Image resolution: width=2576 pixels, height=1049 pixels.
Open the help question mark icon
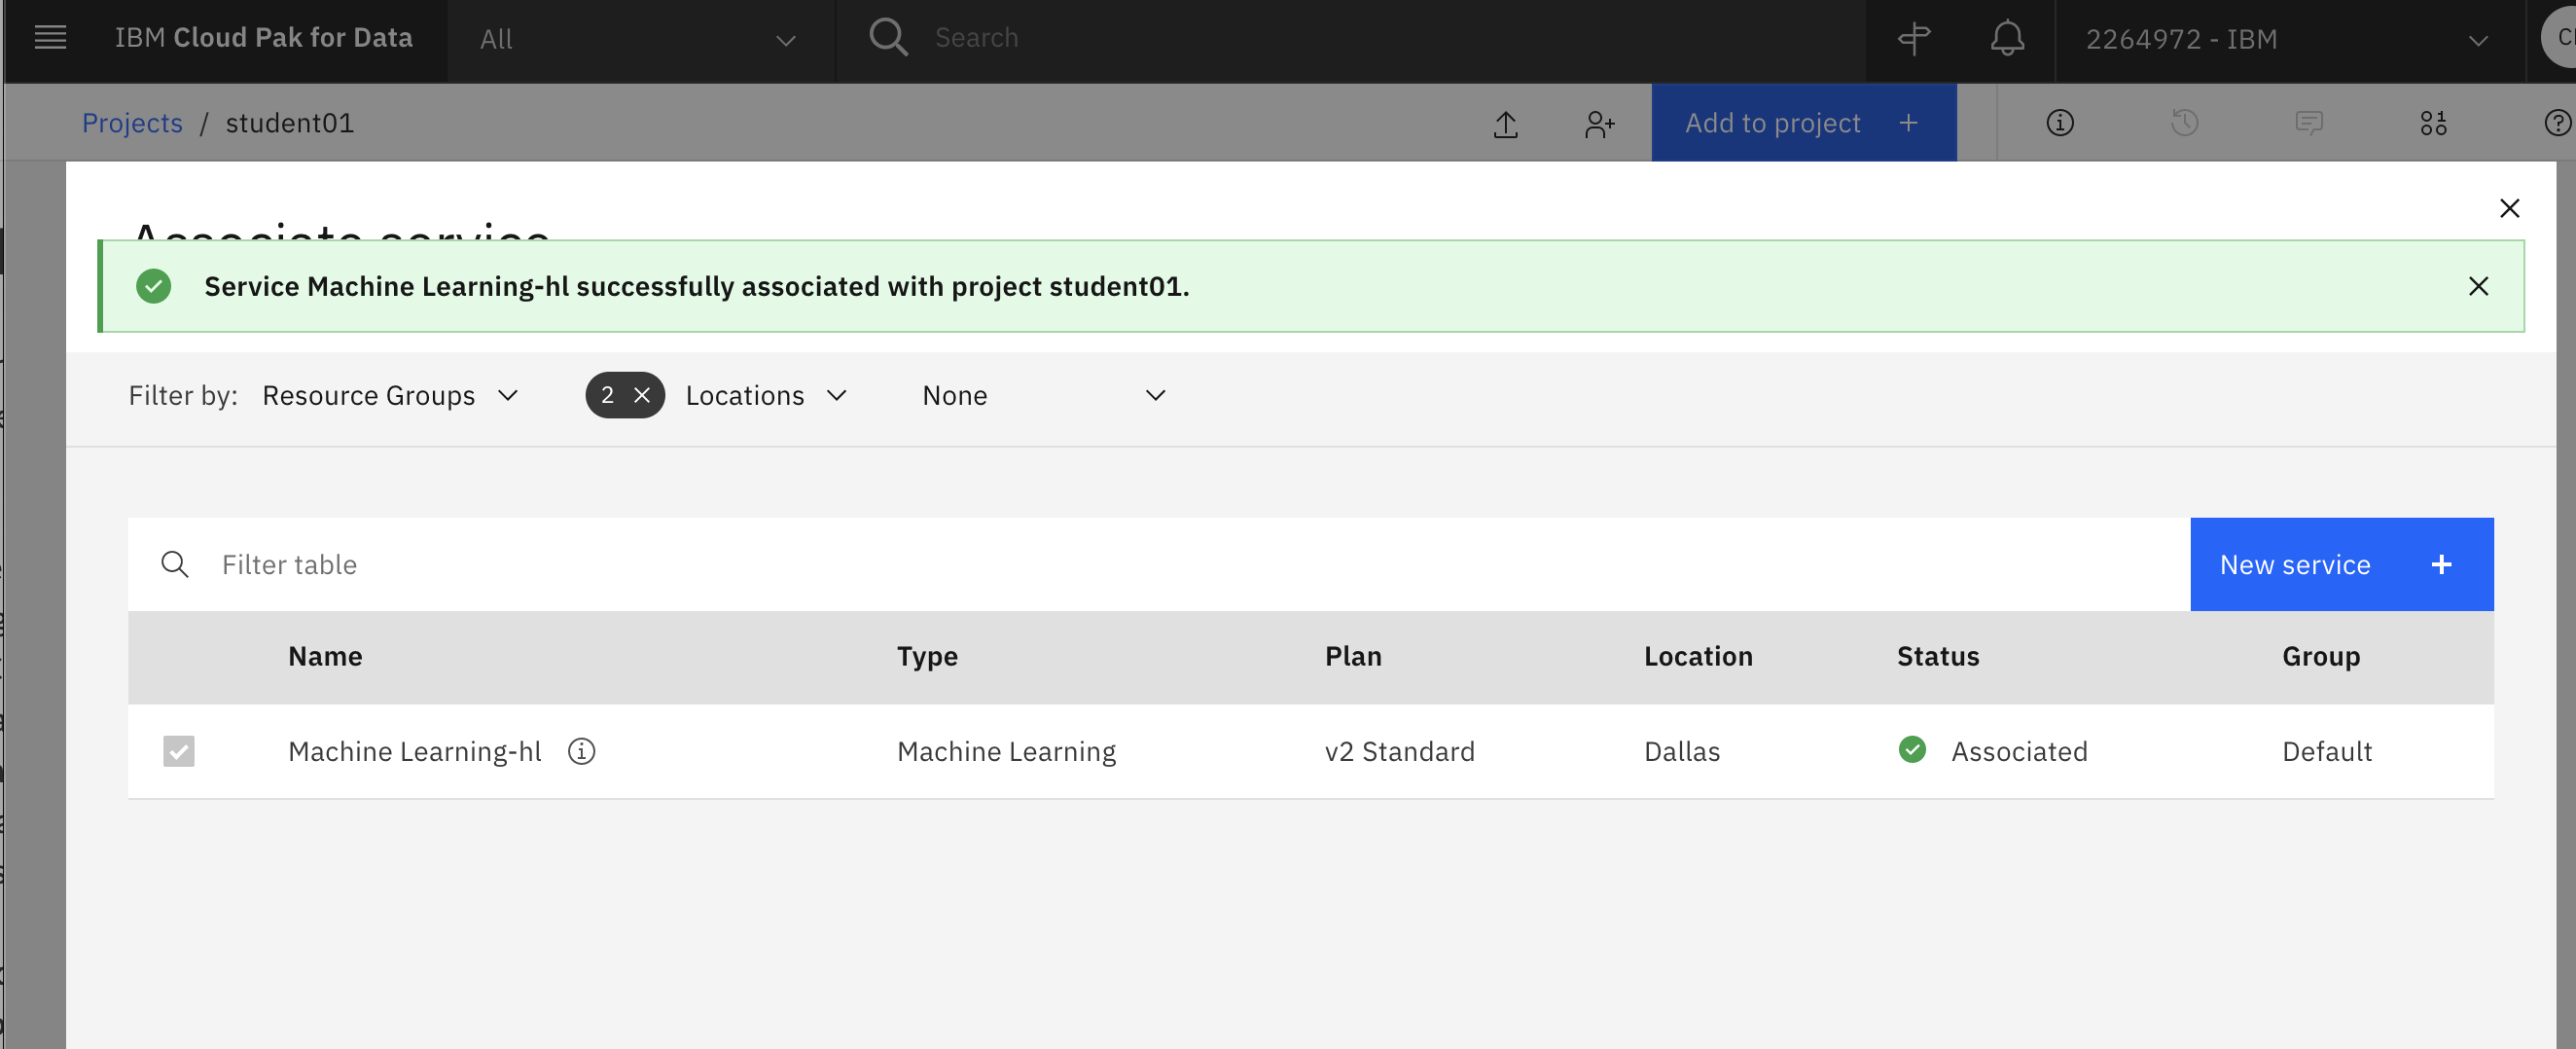point(2557,123)
